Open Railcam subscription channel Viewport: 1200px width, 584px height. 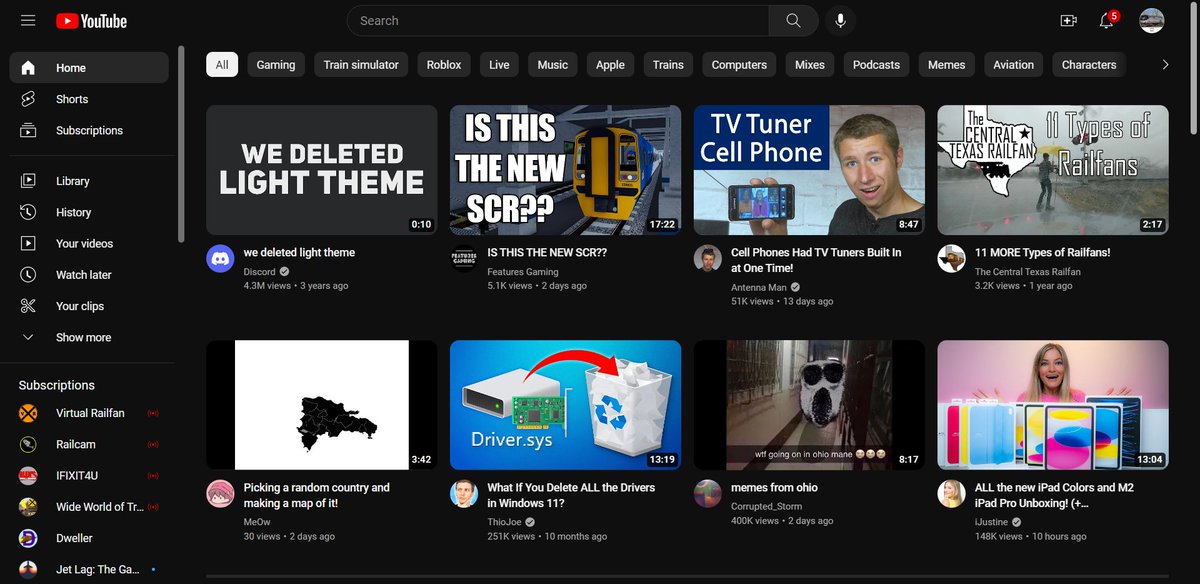click(89, 444)
